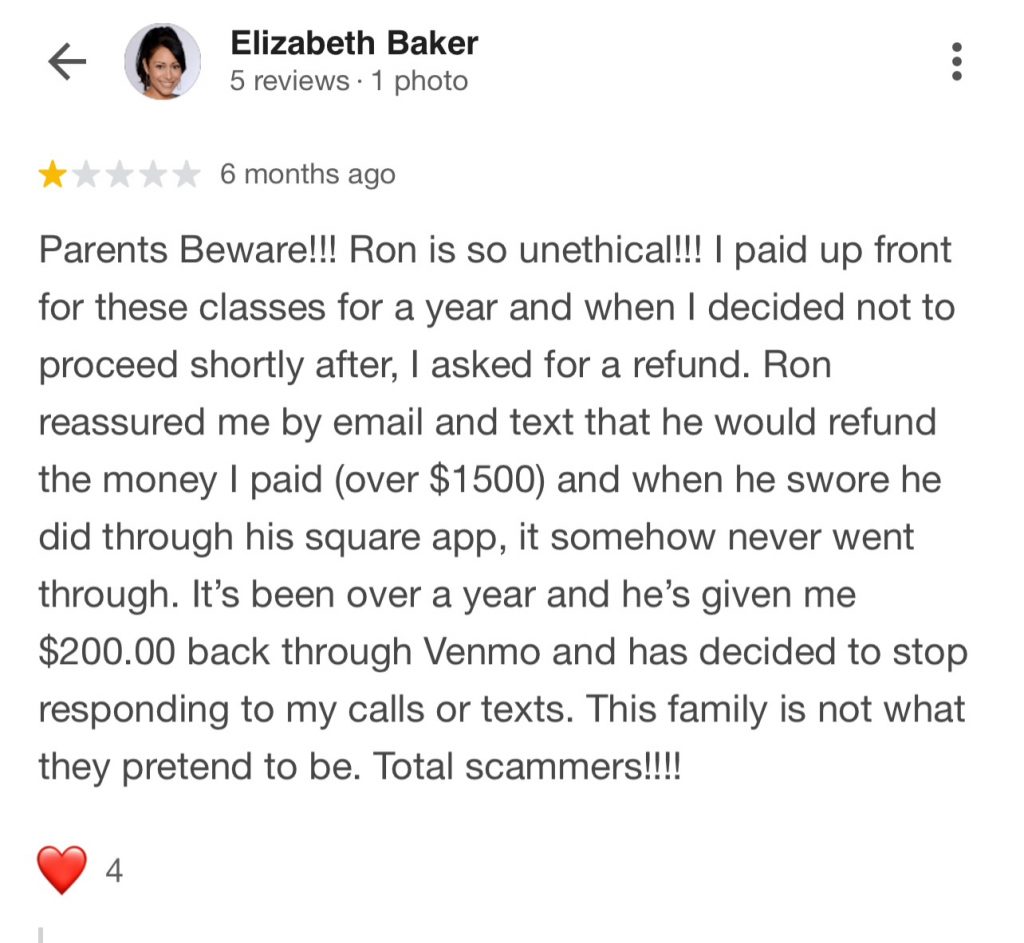Click the third gray rating star
The height and width of the screenshot is (943, 1024).
(x=121, y=176)
